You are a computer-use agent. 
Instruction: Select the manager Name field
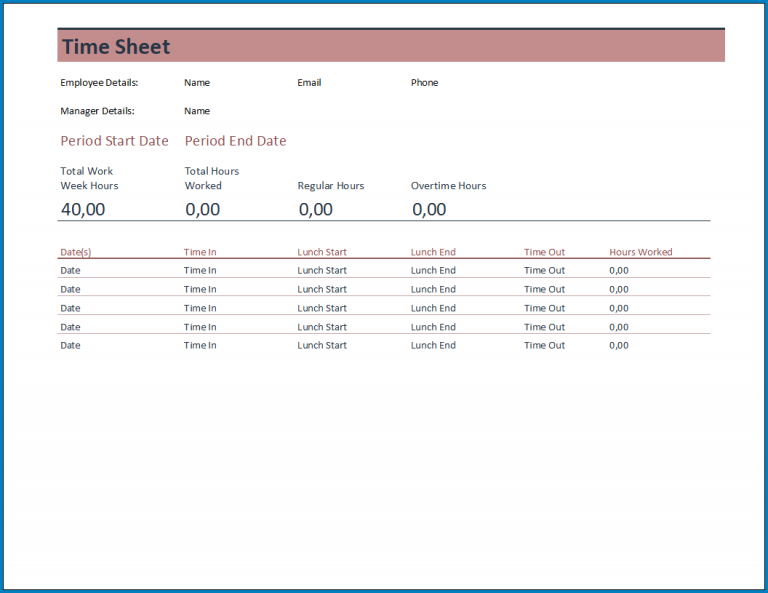pos(197,111)
